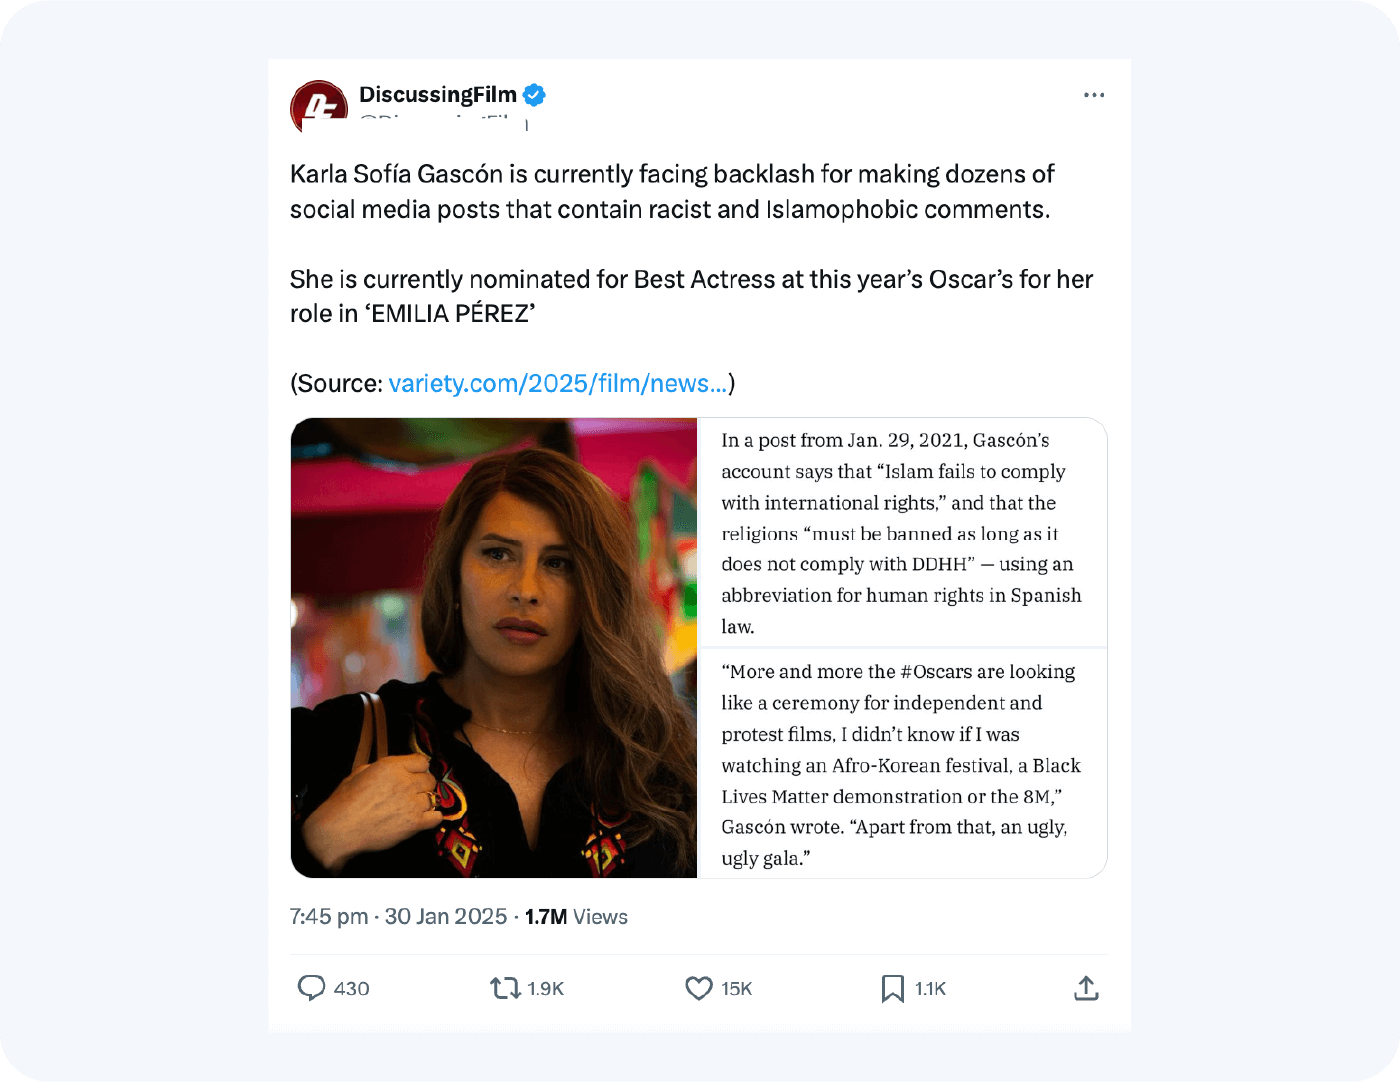Viewport: 1400px width, 1082px height.
Task: View the 430 replies list
Action: [x=350, y=988]
